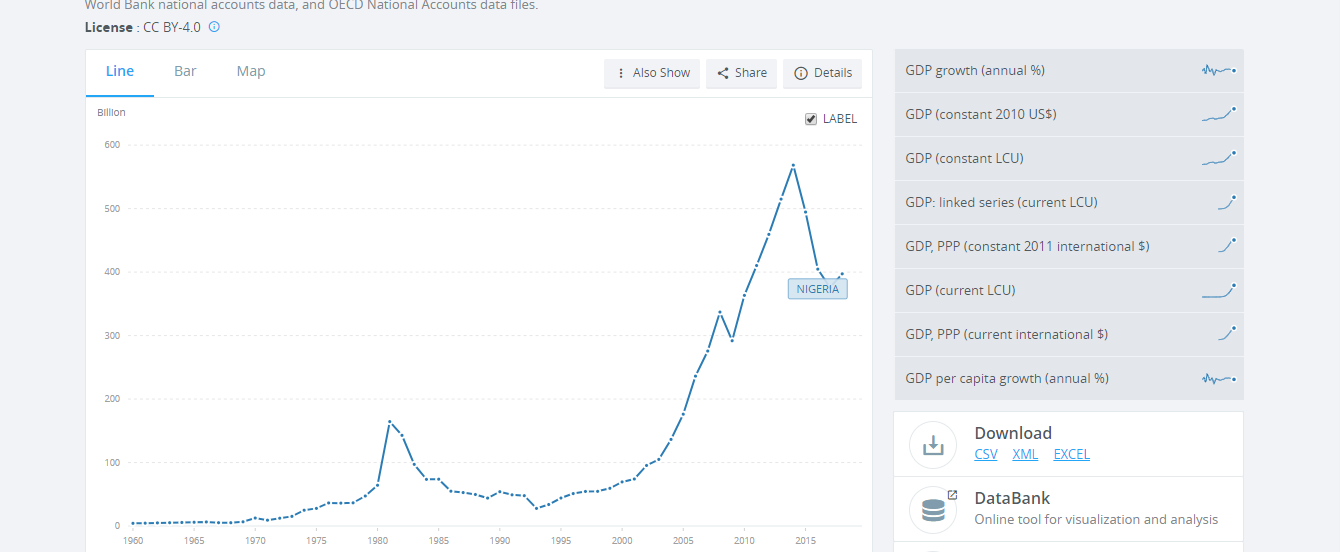Click the Download tray icon
The height and width of the screenshot is (552, 1340).
pos(933,445)
